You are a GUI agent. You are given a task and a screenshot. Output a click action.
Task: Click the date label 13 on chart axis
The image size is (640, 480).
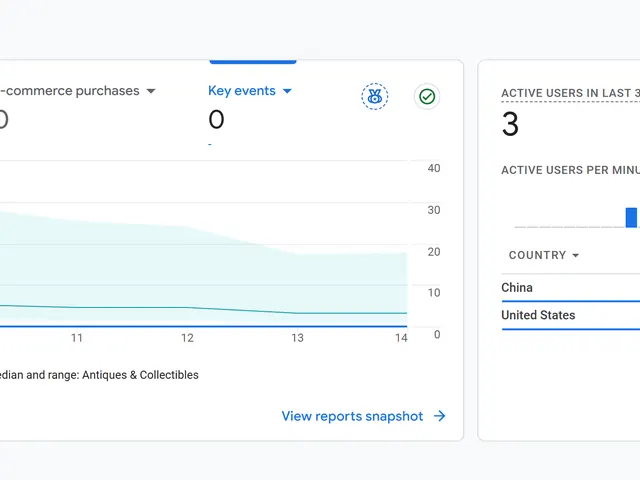[x=298, y=338]
